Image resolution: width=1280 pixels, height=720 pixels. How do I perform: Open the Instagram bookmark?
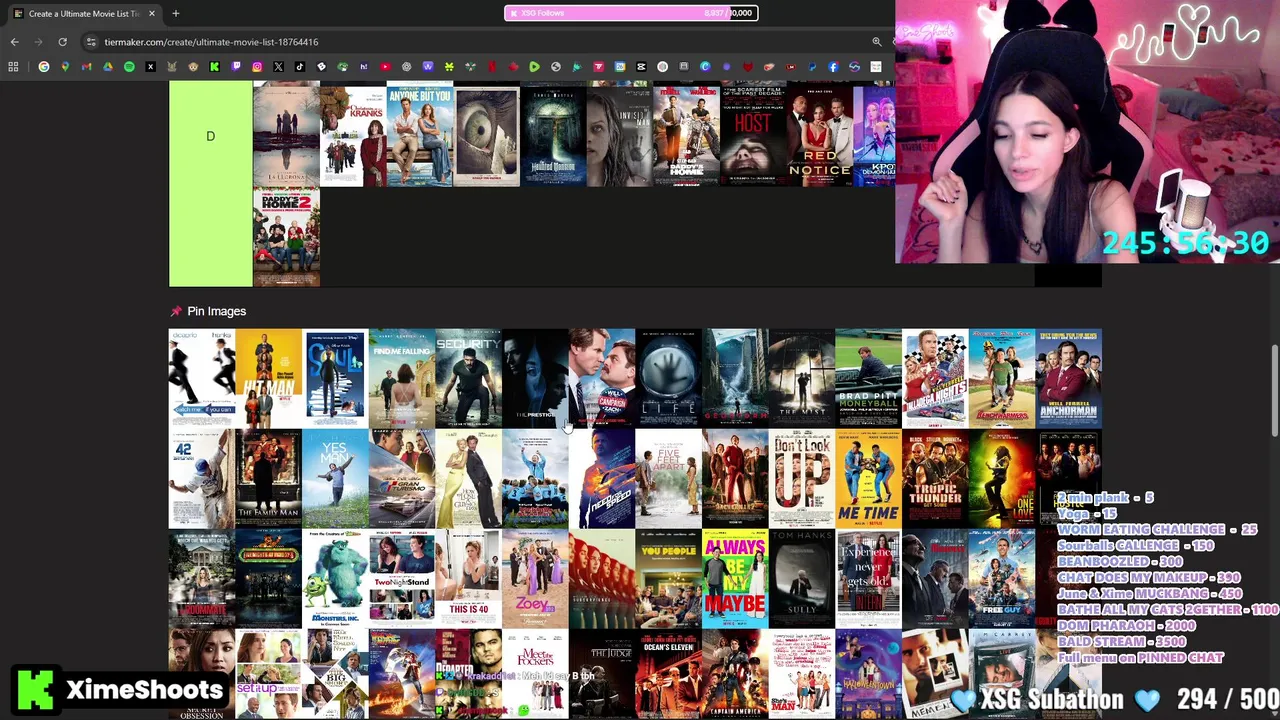[257, 67]
